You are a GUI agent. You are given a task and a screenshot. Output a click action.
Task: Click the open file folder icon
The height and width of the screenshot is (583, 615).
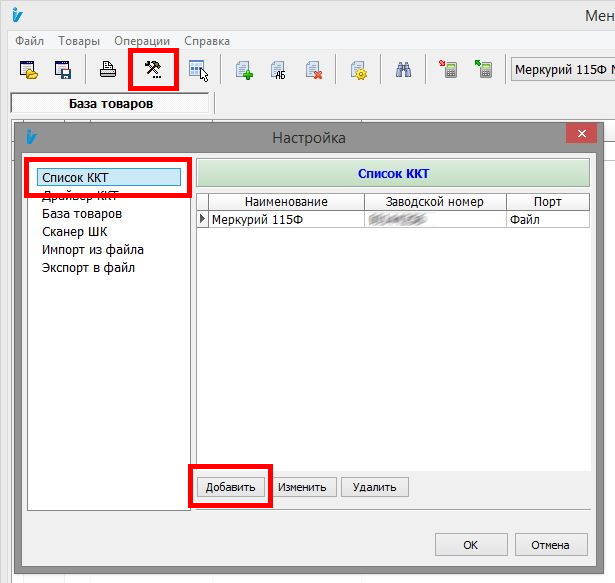coord(29,70)
